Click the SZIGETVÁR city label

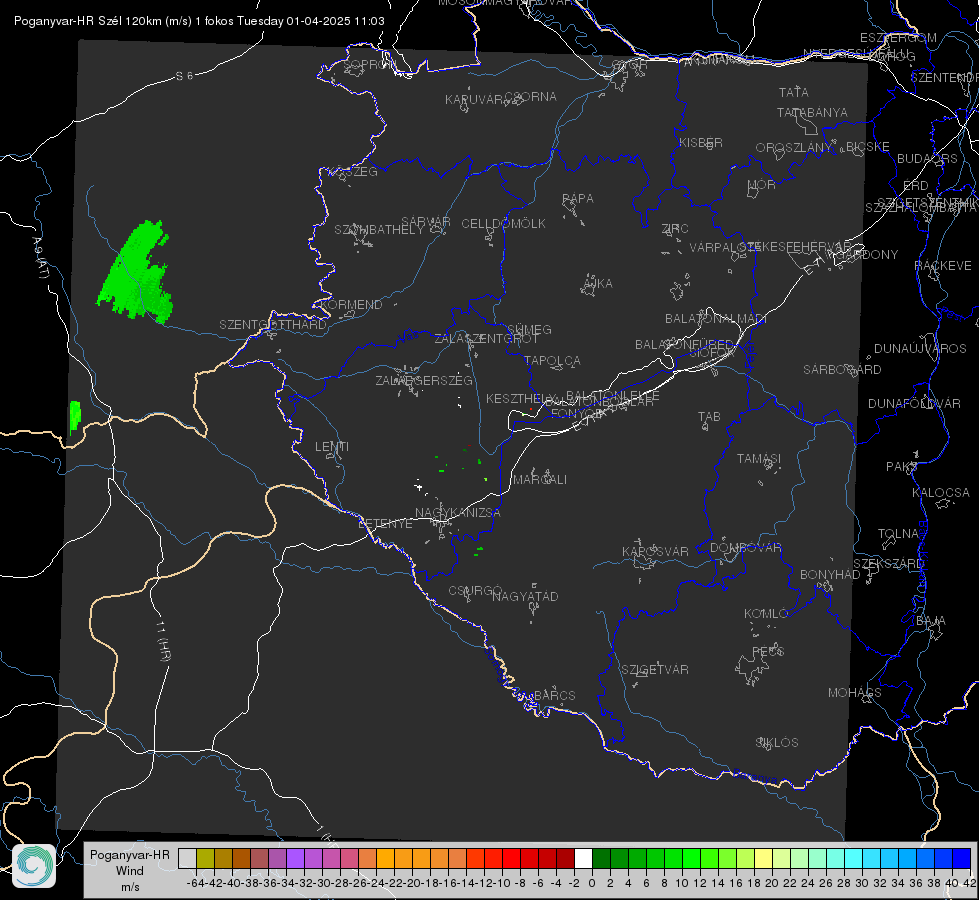655,670
